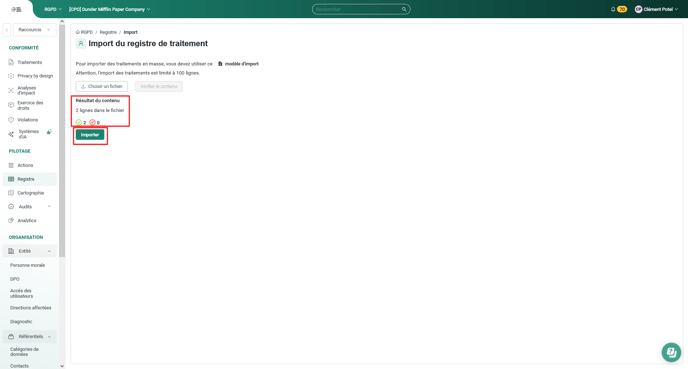Click the Exercice des droits icon
The width and height of the screenshot is (688, 369).
point(11,105)
